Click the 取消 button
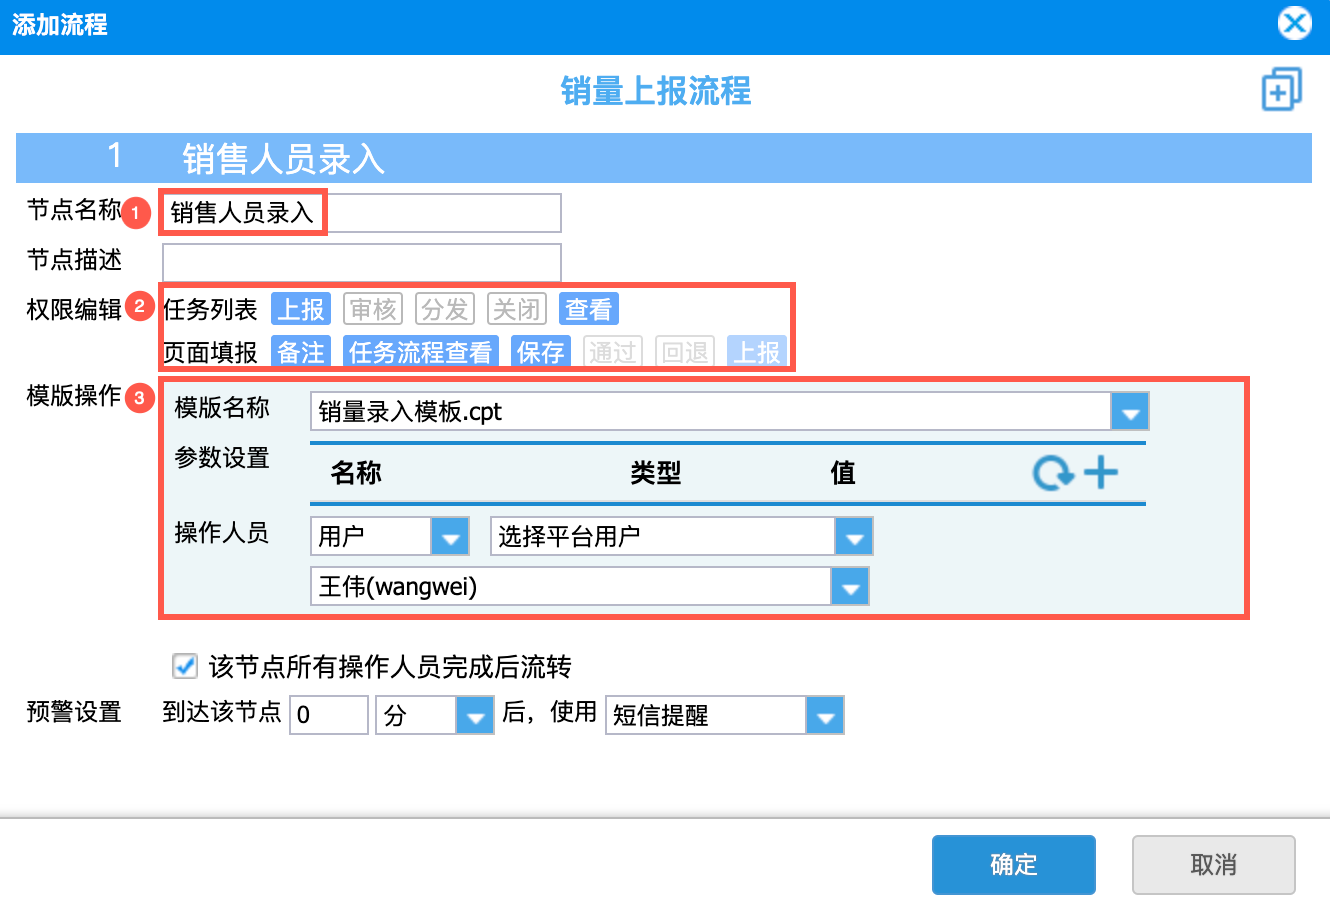The height and width of the screenshot is (912, 1330). (x=1214, y=864)
